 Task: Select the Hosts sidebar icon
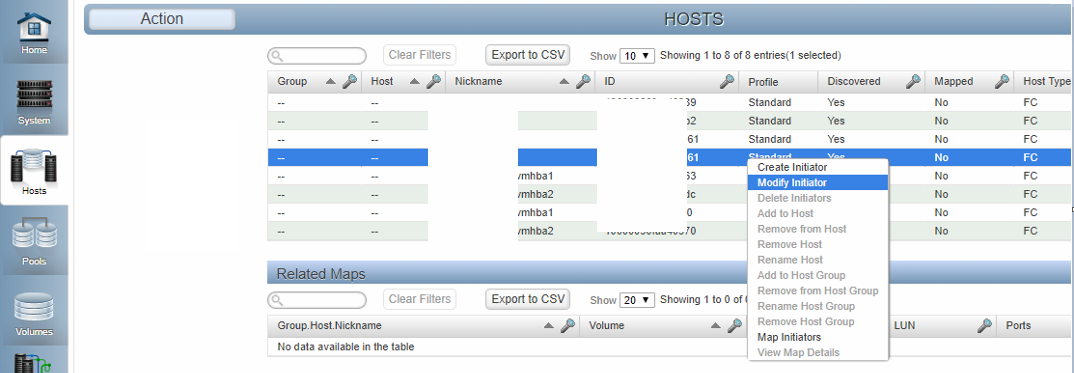point(34,172)
